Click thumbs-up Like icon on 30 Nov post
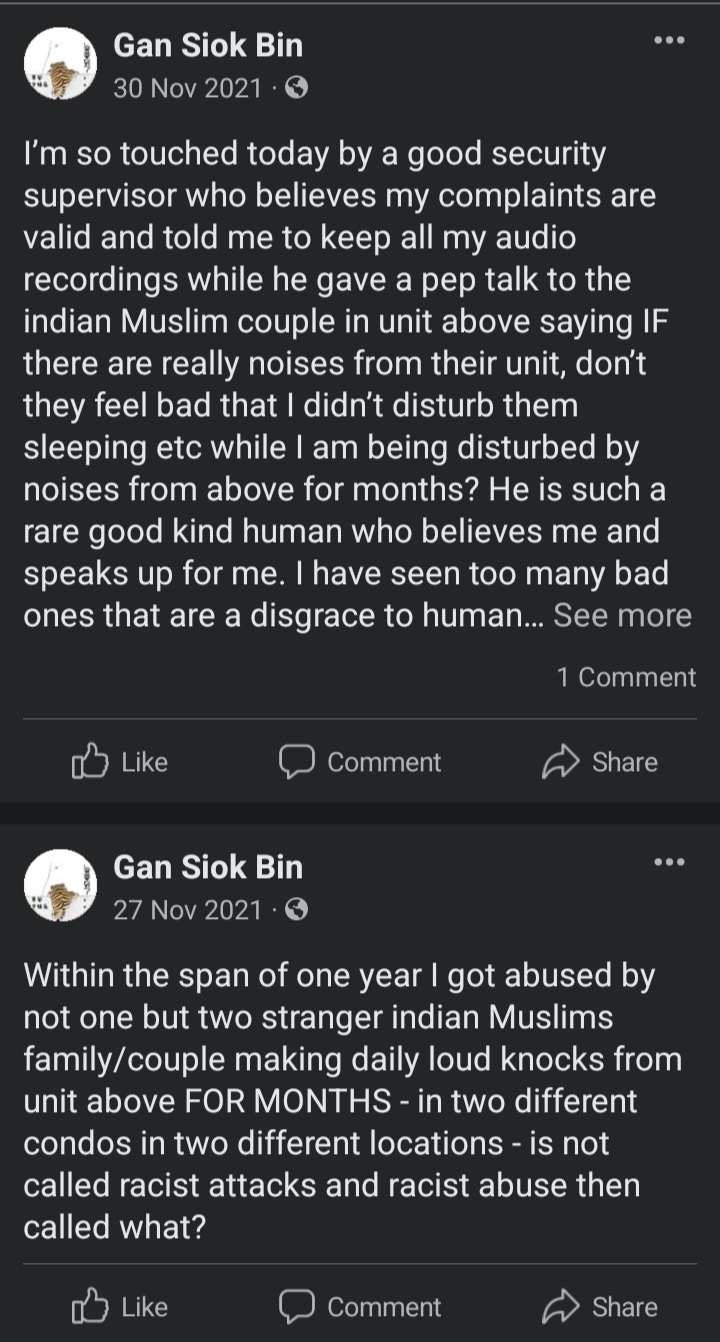 coord(89,762)
